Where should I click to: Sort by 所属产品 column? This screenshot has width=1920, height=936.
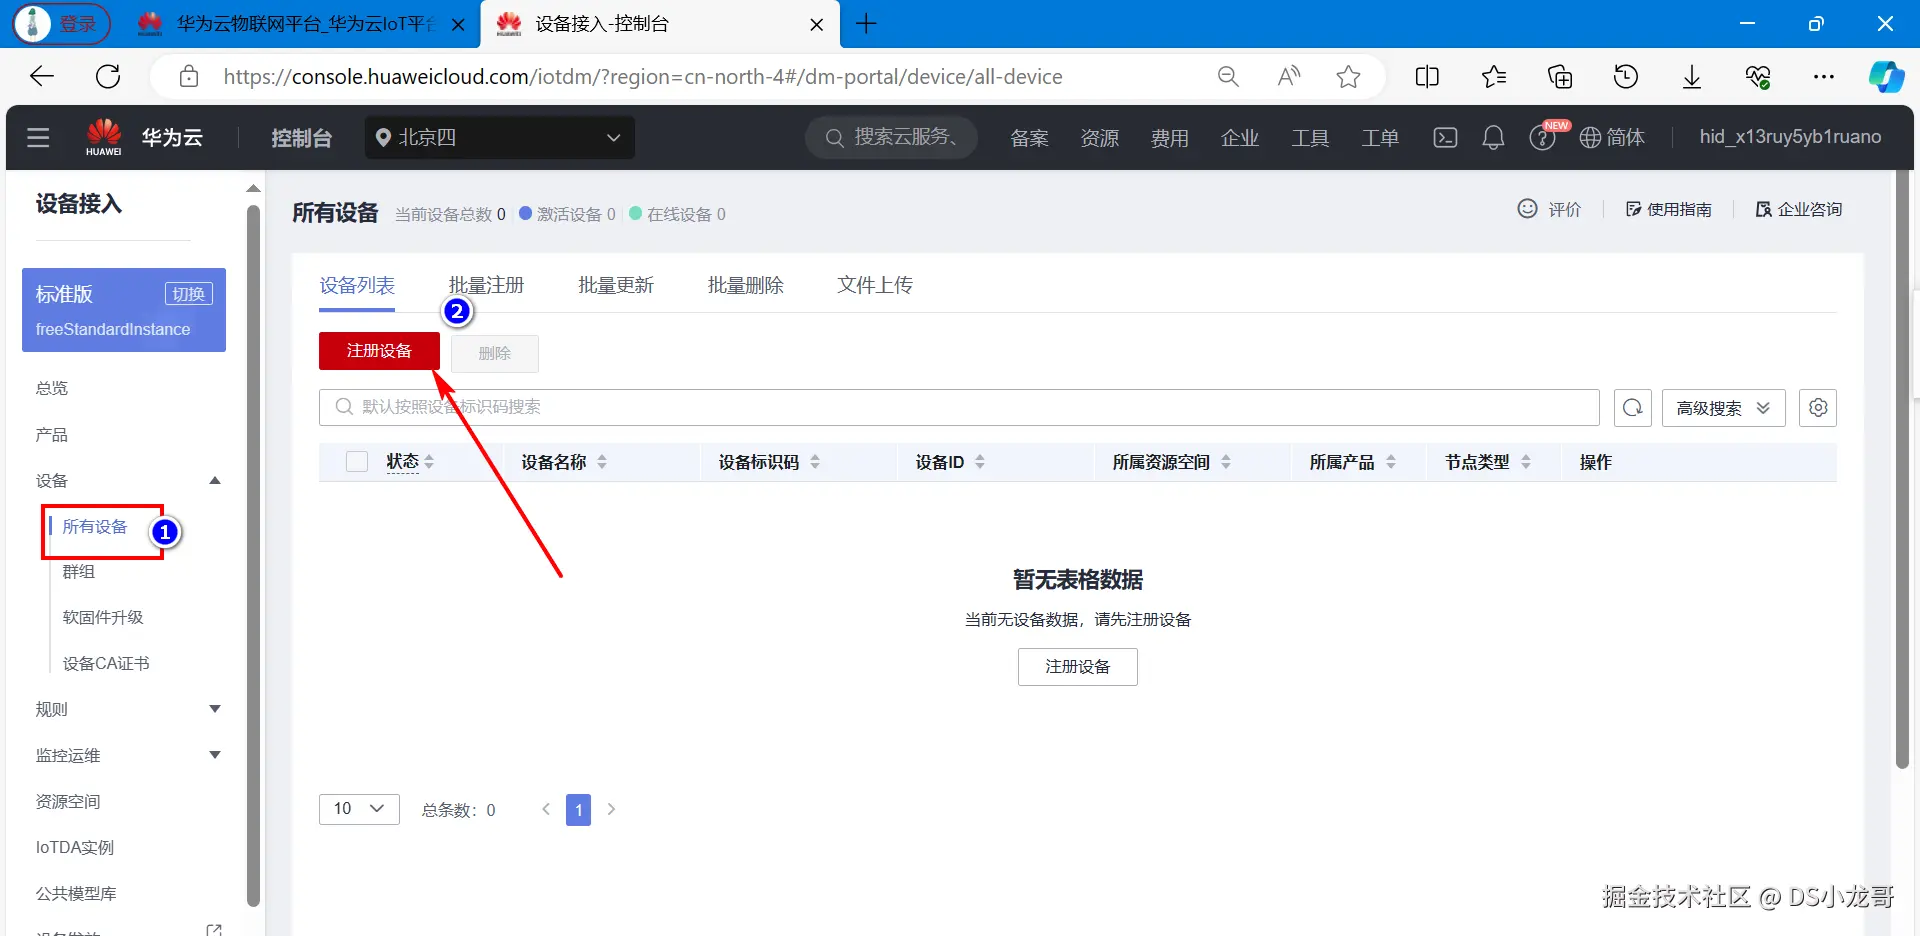(x=1391, y=462)
